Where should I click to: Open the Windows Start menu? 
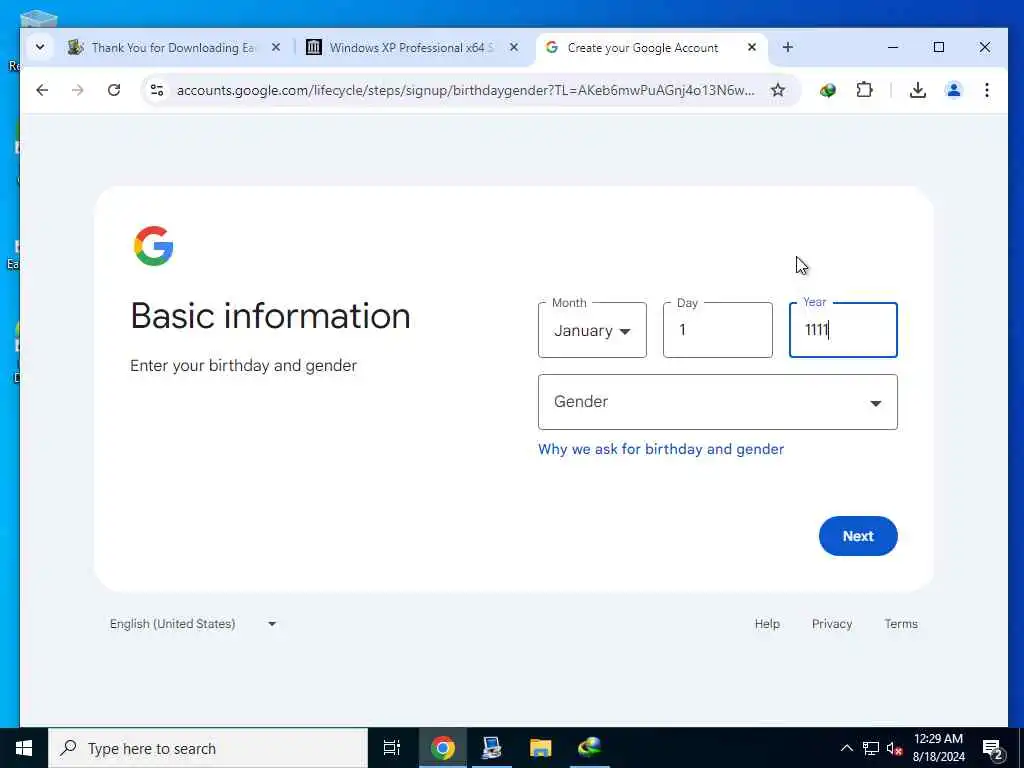24,748
